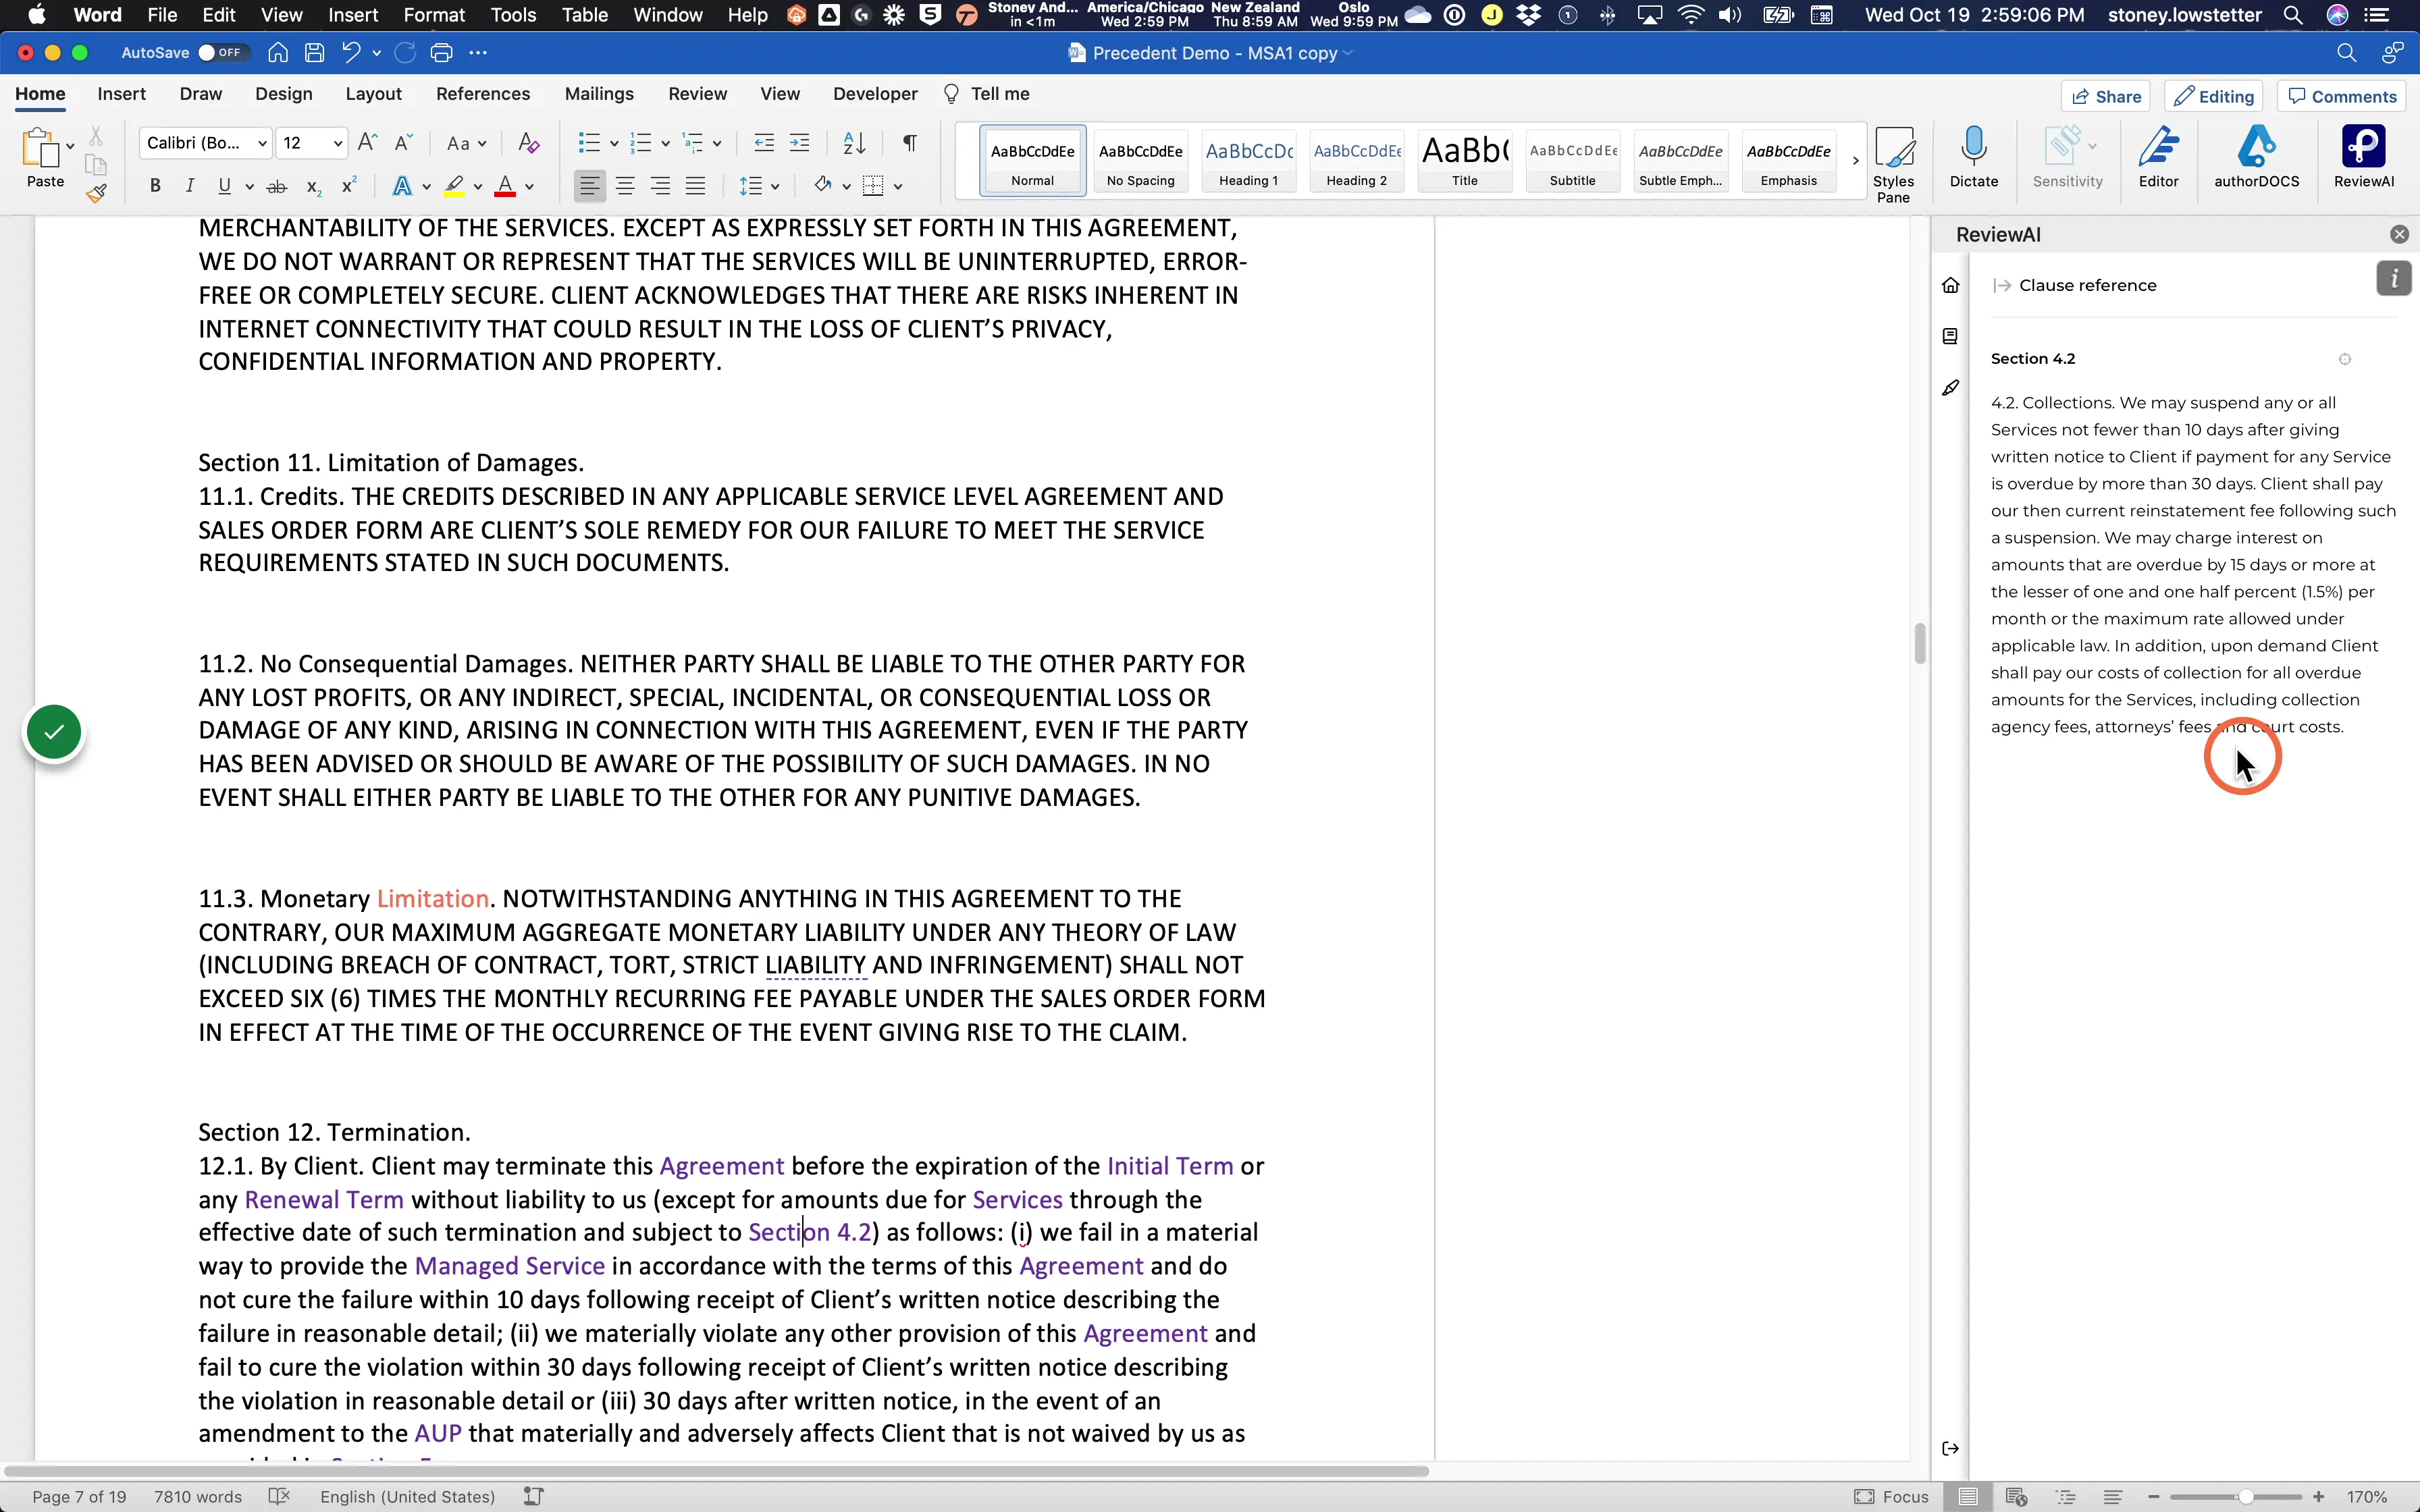Adjust the zoom slider

pyautogui.click(x=2246, y=1497)
